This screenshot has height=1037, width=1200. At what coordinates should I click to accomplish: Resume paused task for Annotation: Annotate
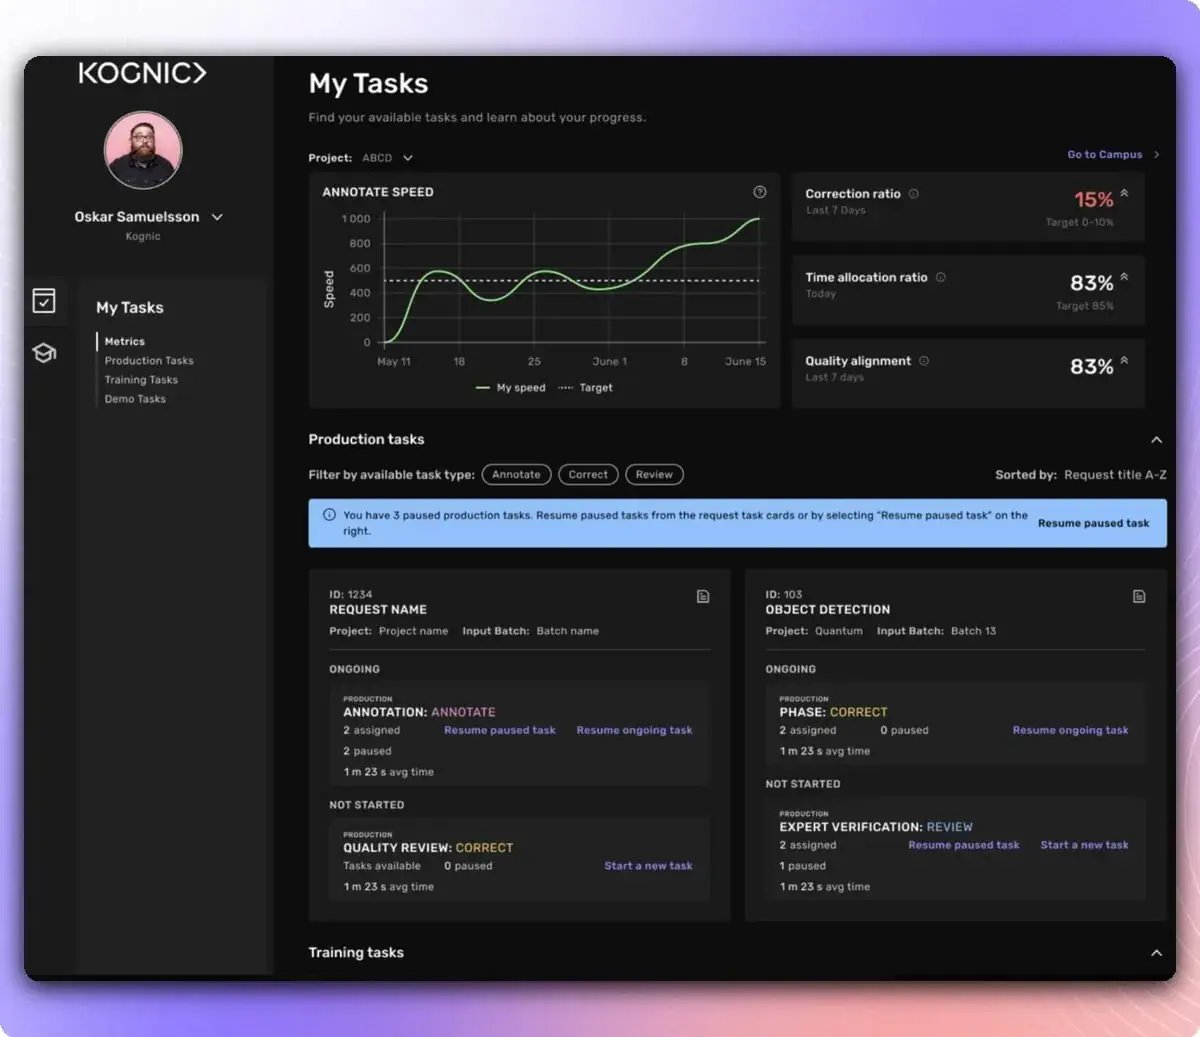point(500,731)
